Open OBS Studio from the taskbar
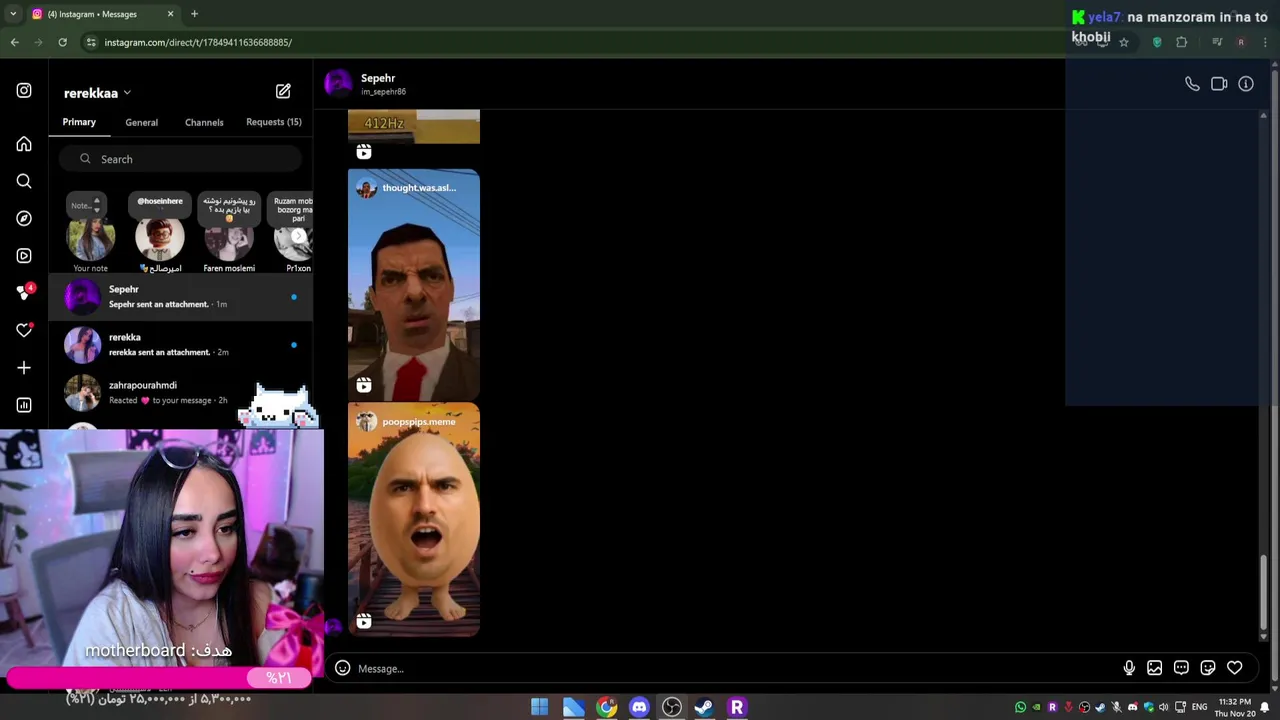Image resolution: width=1280 pixels, height=720 pixels. (672, 707)
